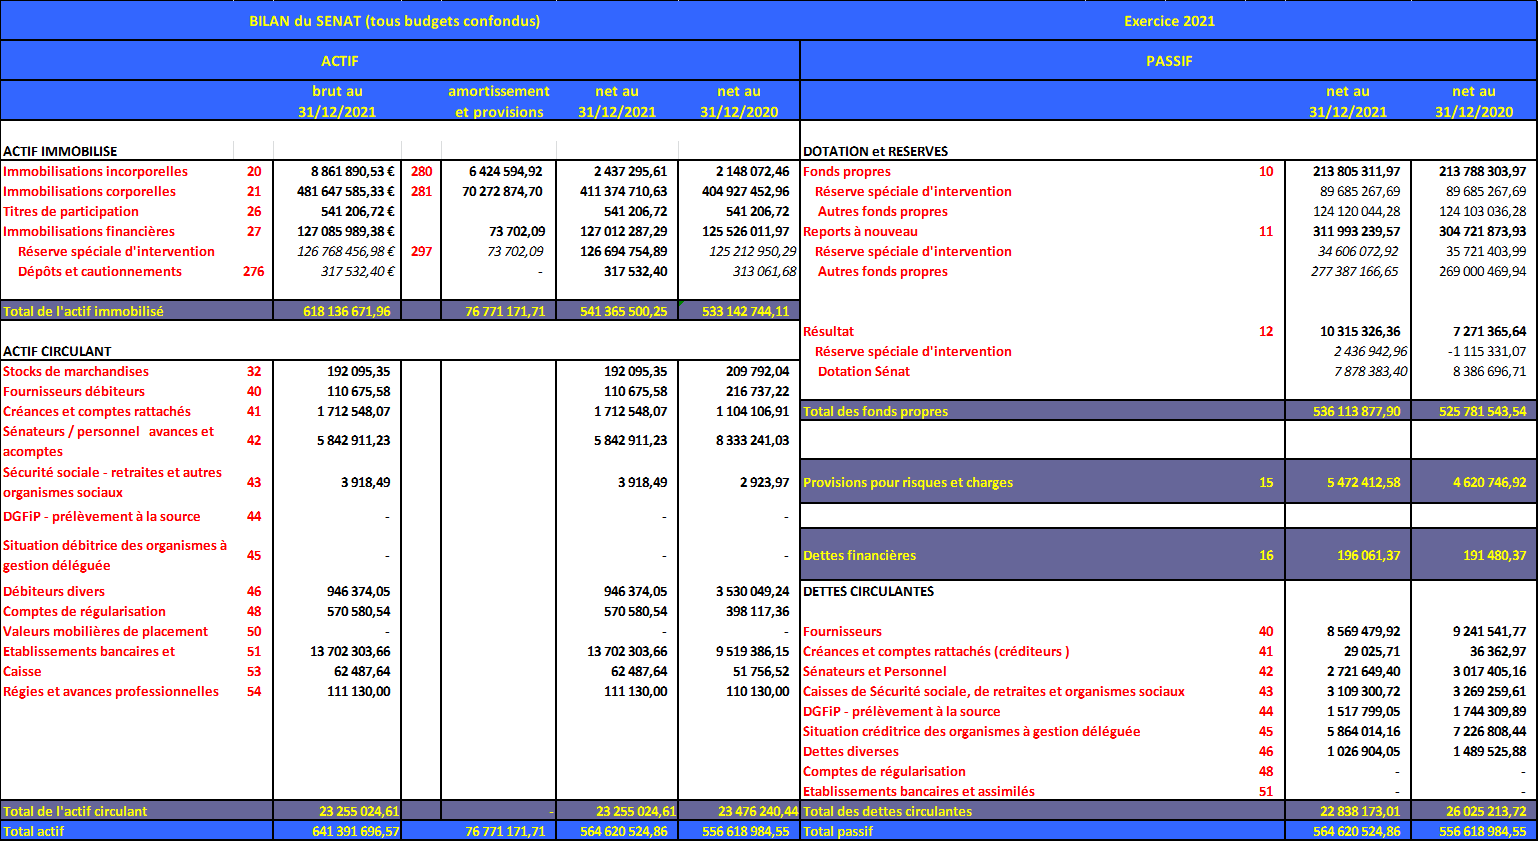The image size is (1538, 841).
Task: Select the 'Dépôts et cautionnements' row label
Action: [100, 271]
